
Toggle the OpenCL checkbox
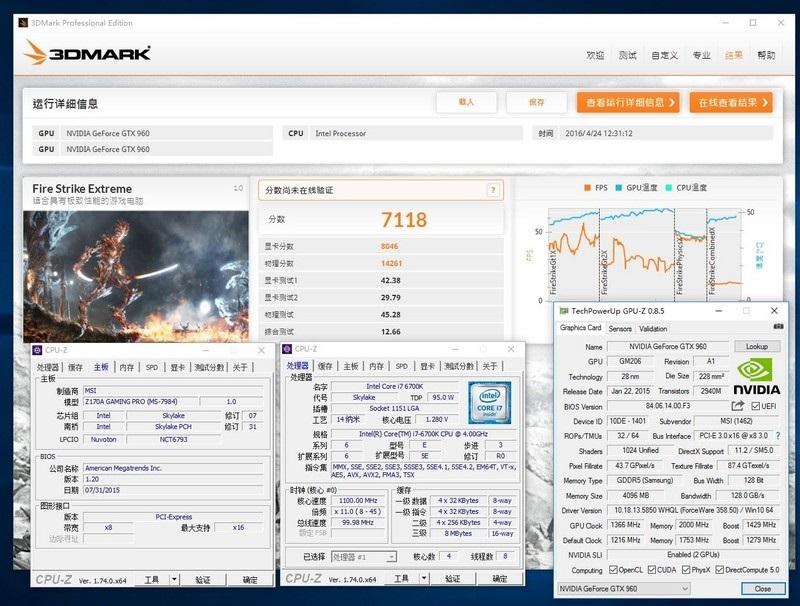[613, 570]
